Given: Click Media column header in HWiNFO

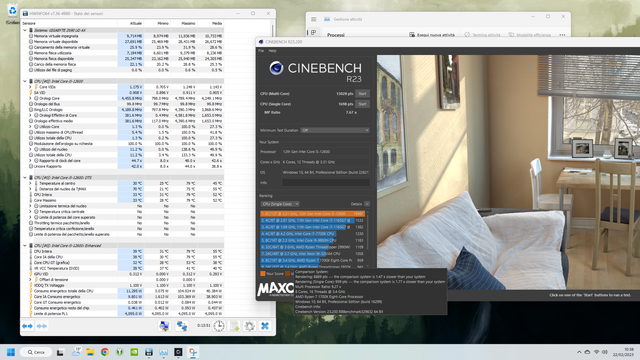Looking at the screenshot, I should 217,23.
